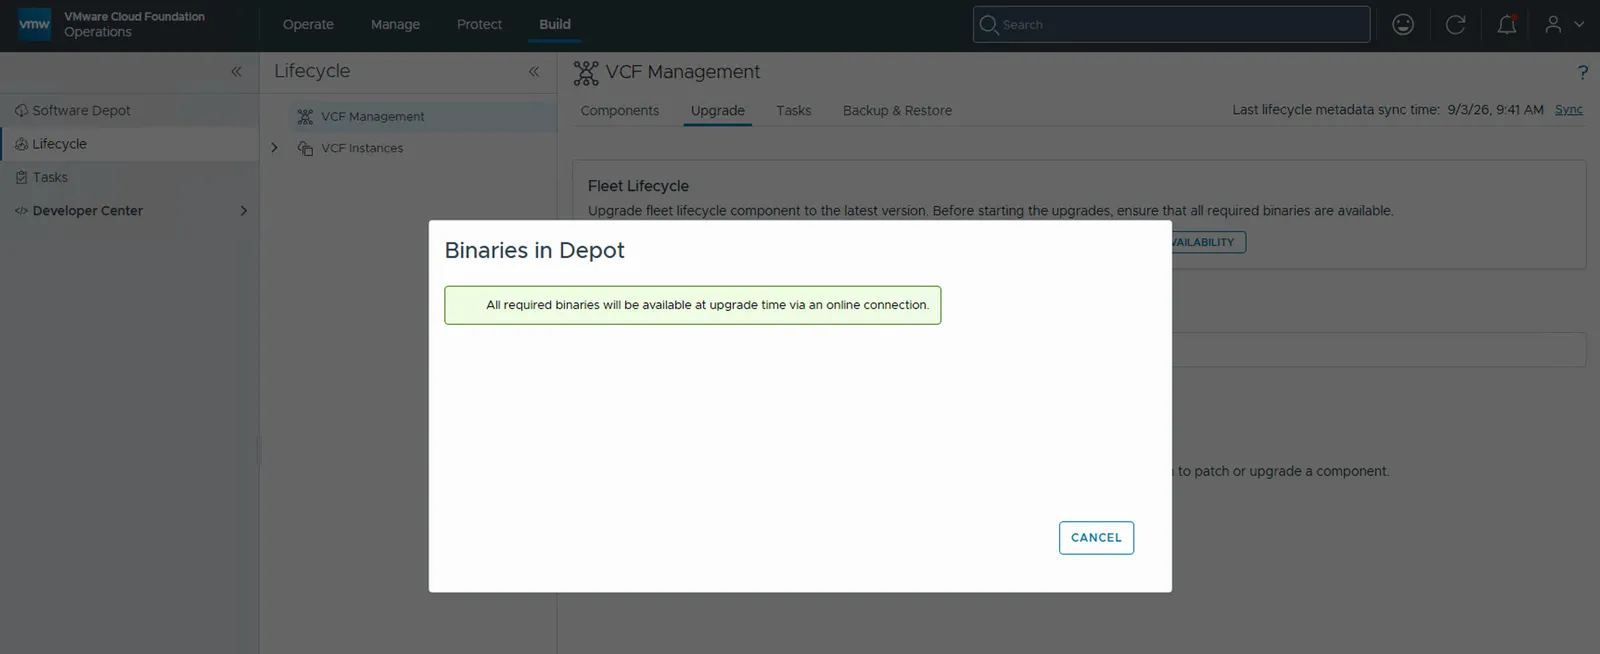Click CANCEL in Binaries in Depot dialog
Viewport: 1600px width, 654px height.
tap(1096, 538)
